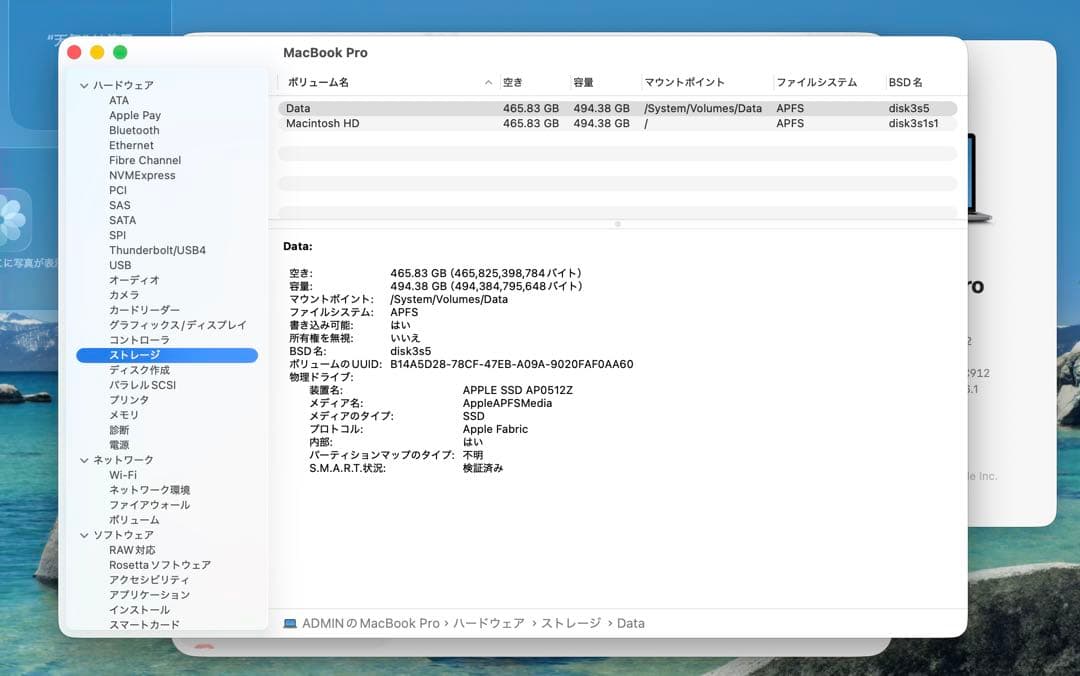
Task: Click the MacBook Pro icon in path bar
Action: coord(290,624)
